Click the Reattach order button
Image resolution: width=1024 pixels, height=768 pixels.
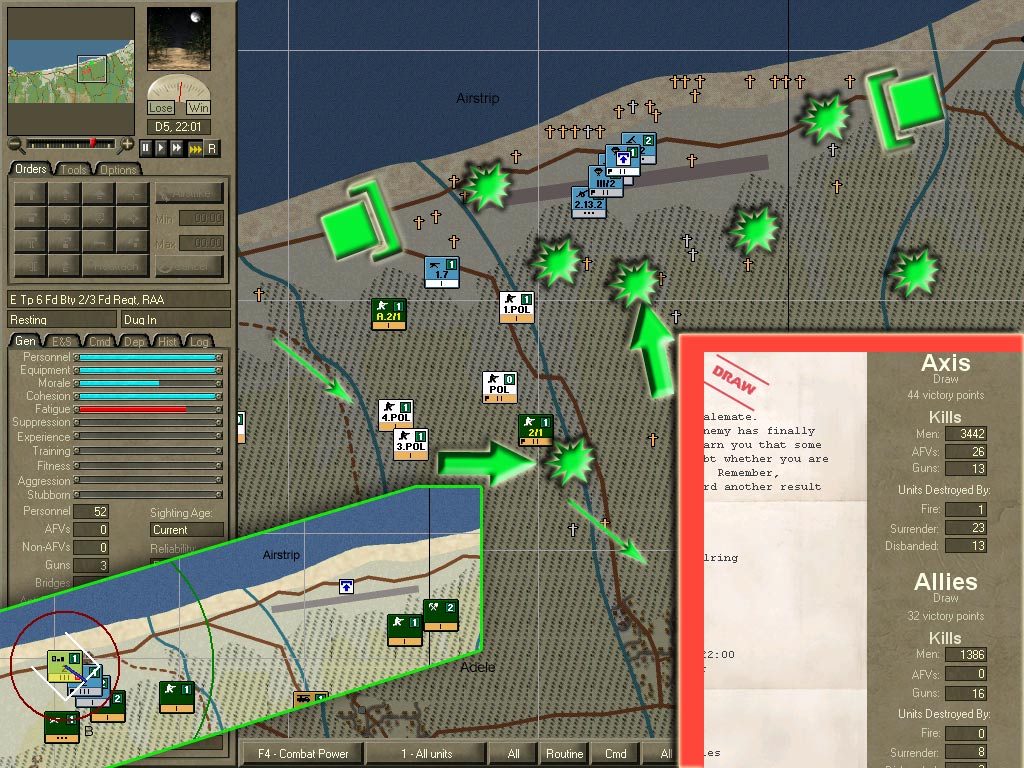116,266
